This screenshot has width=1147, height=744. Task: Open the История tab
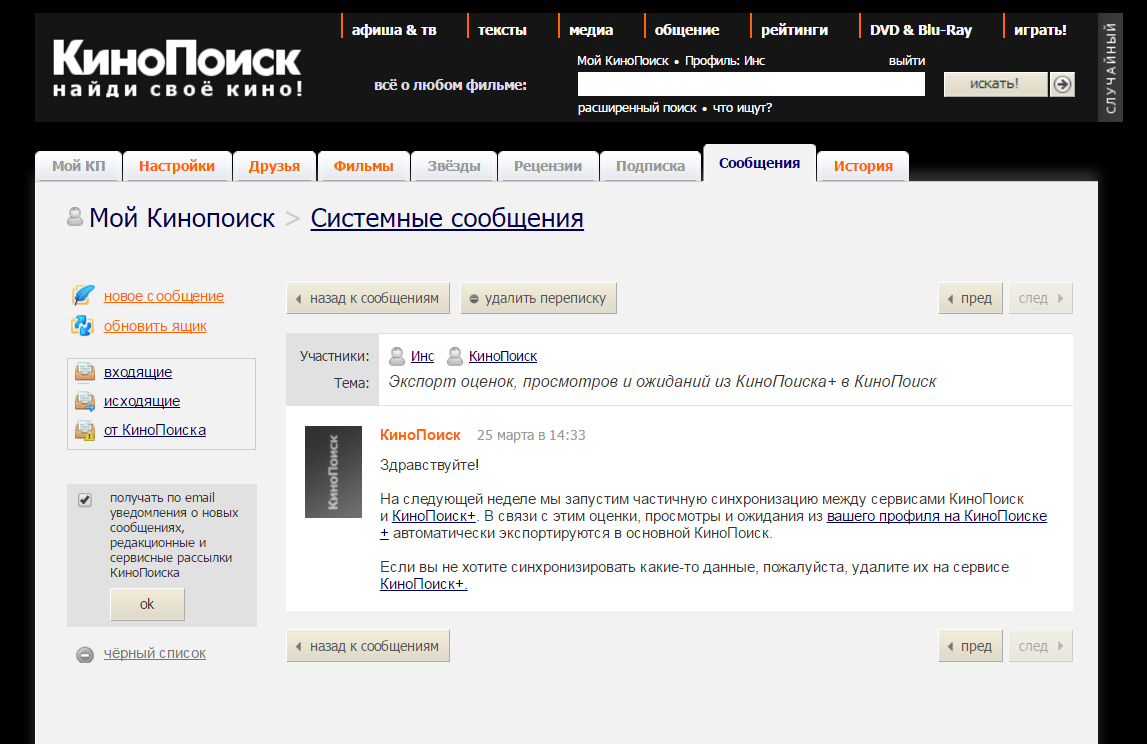click(x=863, y=166)
